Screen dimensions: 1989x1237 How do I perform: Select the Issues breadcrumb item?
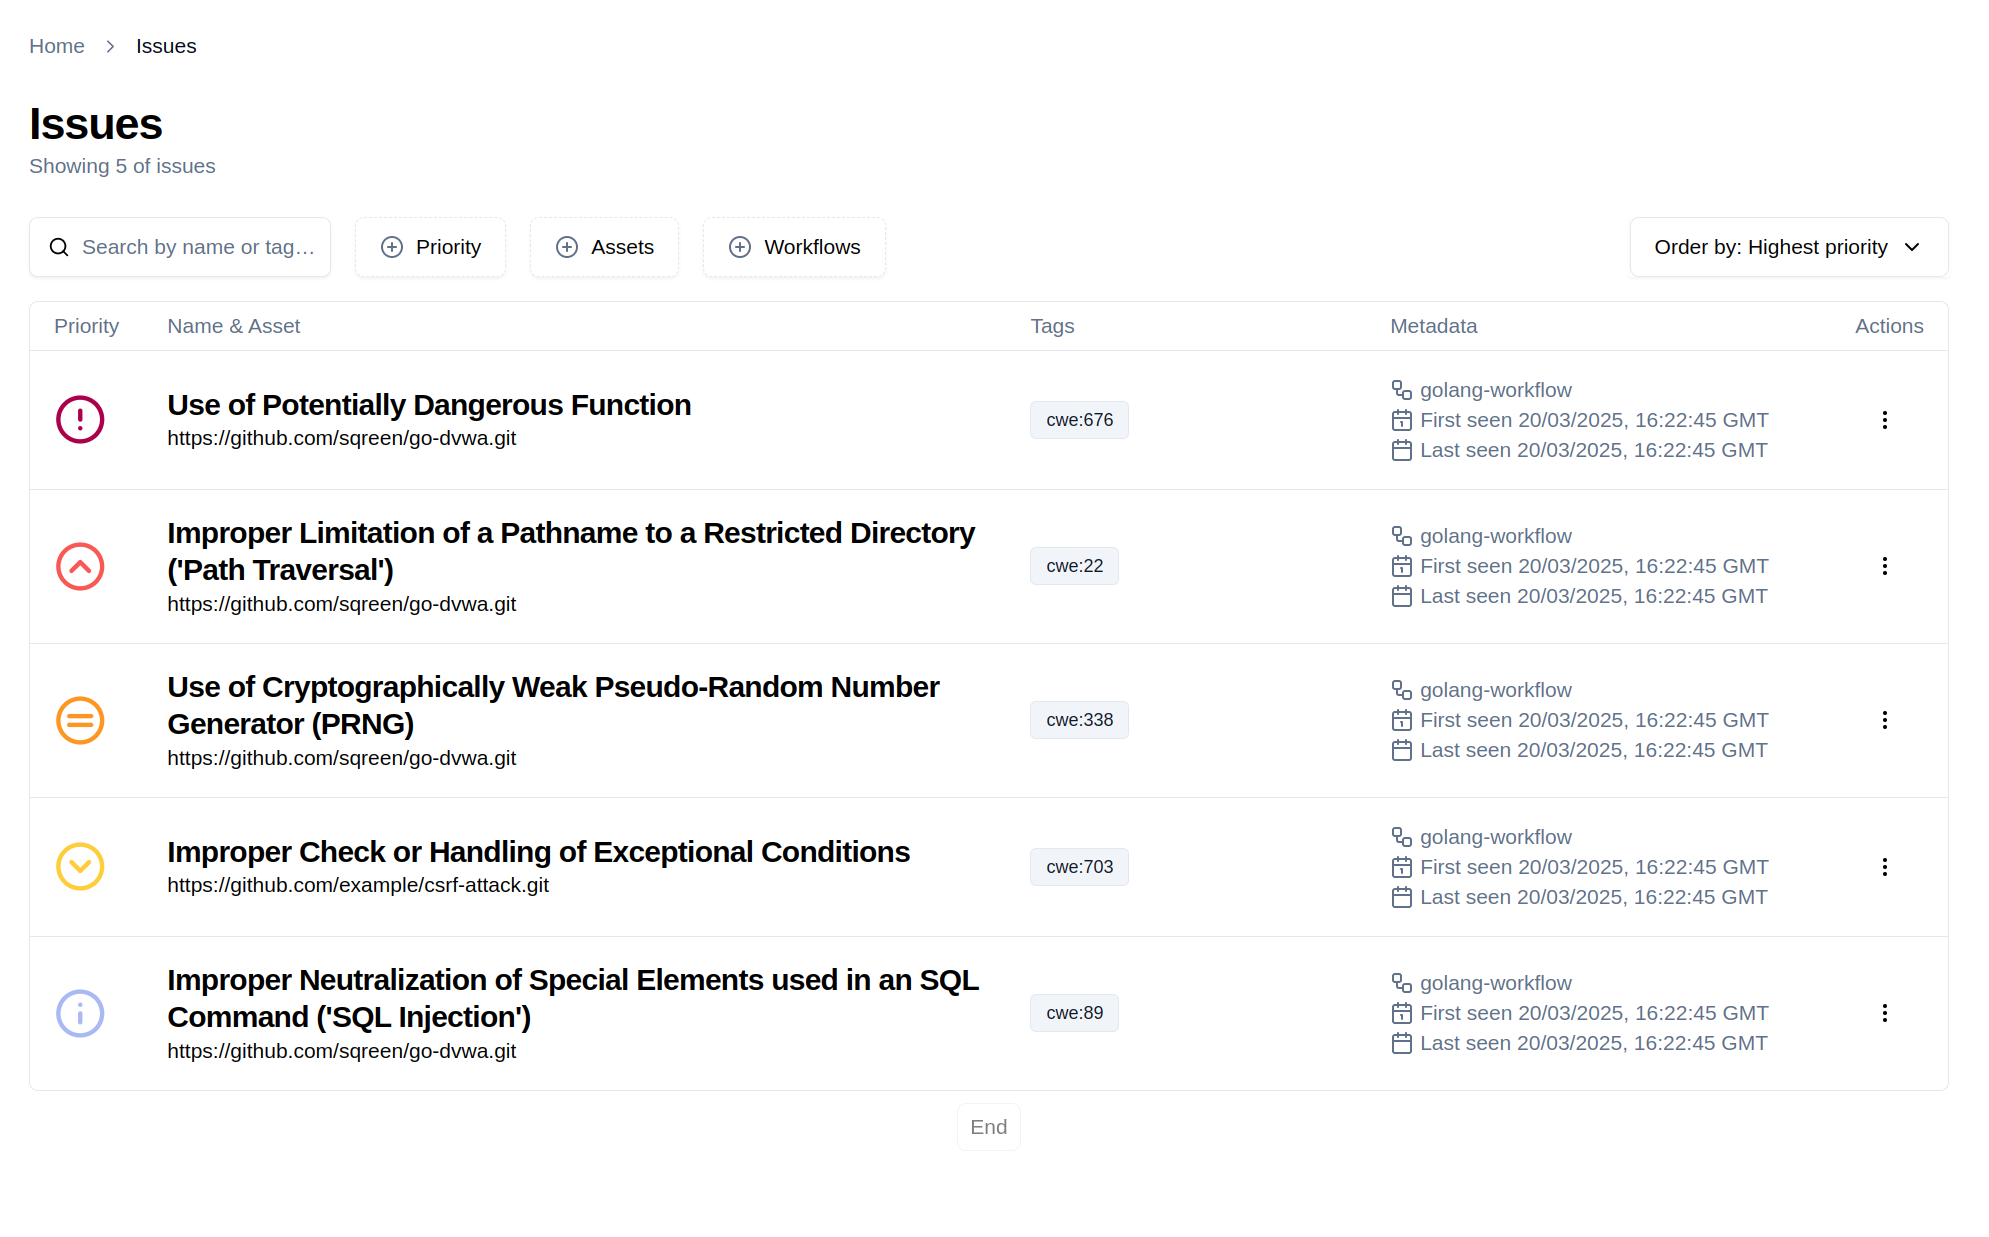click(x=166, y=46)
